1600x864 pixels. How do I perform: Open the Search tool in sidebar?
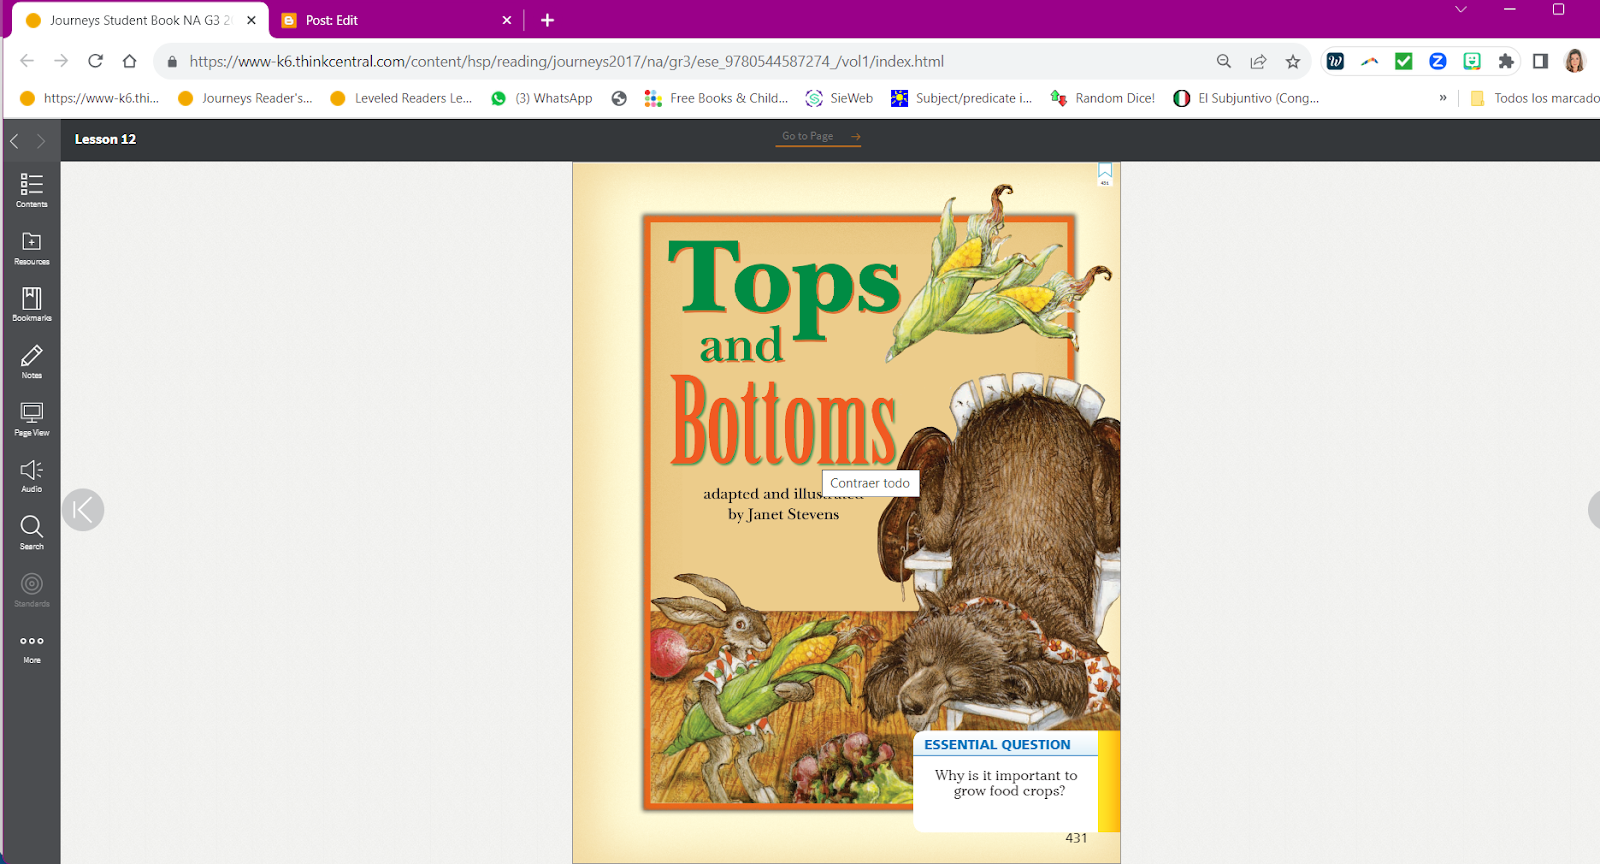pyautogui.click(x=31, y=533)
